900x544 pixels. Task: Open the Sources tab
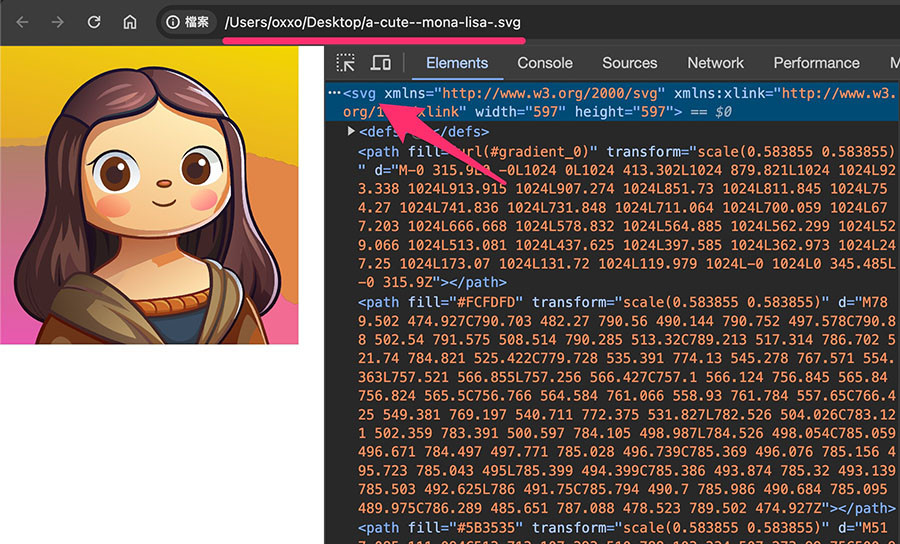(x=630, y=63)
